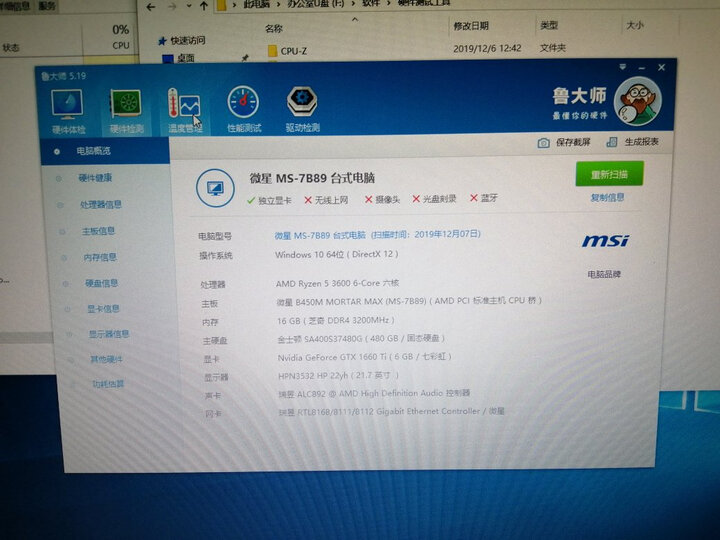Open 内存信息 in the sidebar
720x540 pixels.
tap(100, 257)
